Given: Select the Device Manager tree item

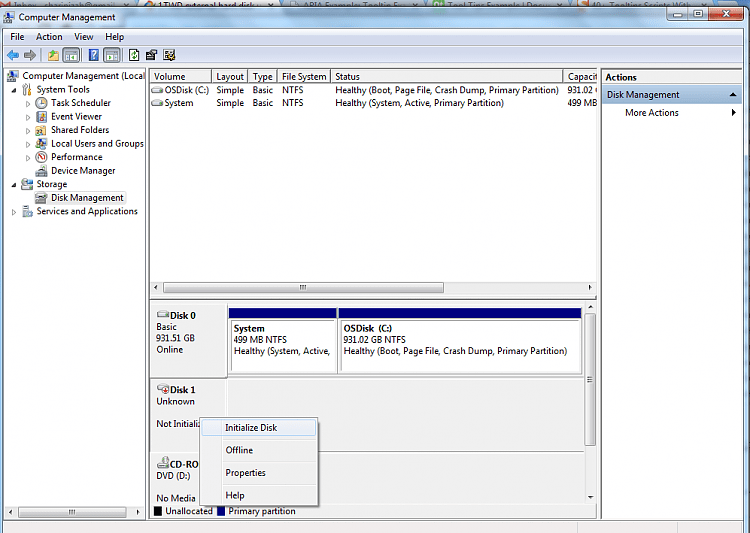Looking at the screenshot, I should click(x=83, y=171).
